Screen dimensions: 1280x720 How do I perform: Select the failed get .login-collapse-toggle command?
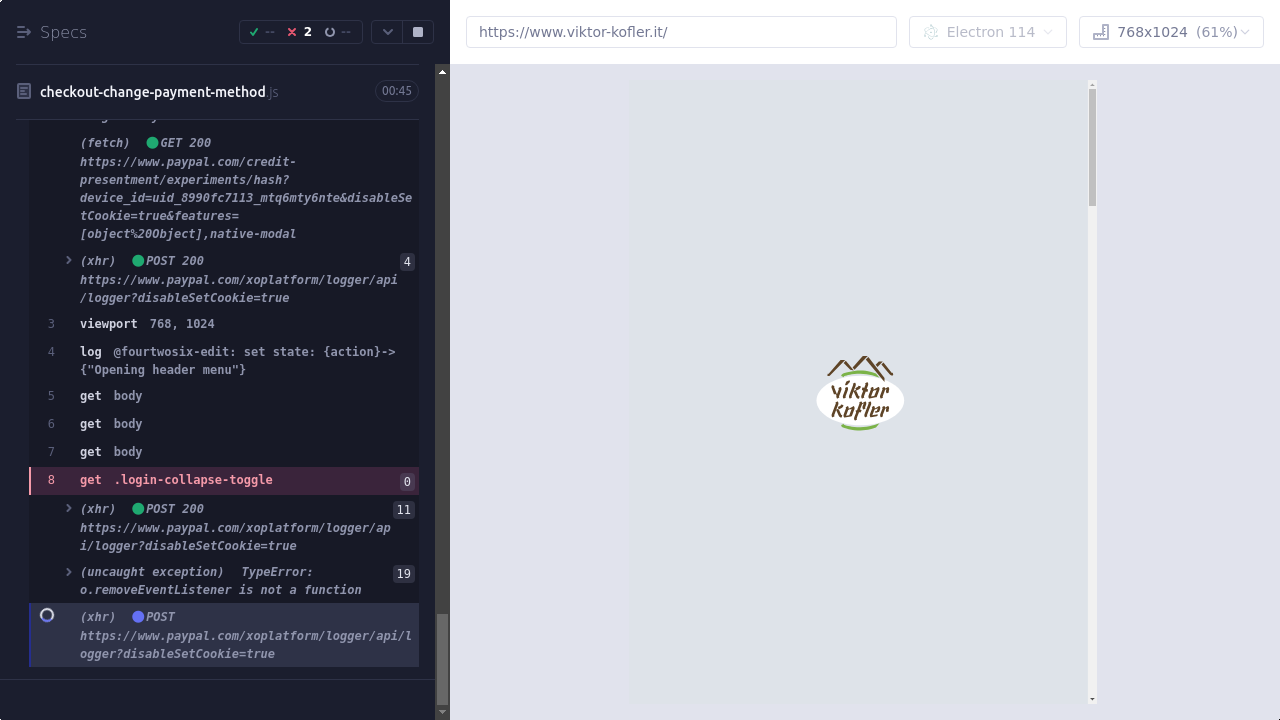[x=176, y=480]
